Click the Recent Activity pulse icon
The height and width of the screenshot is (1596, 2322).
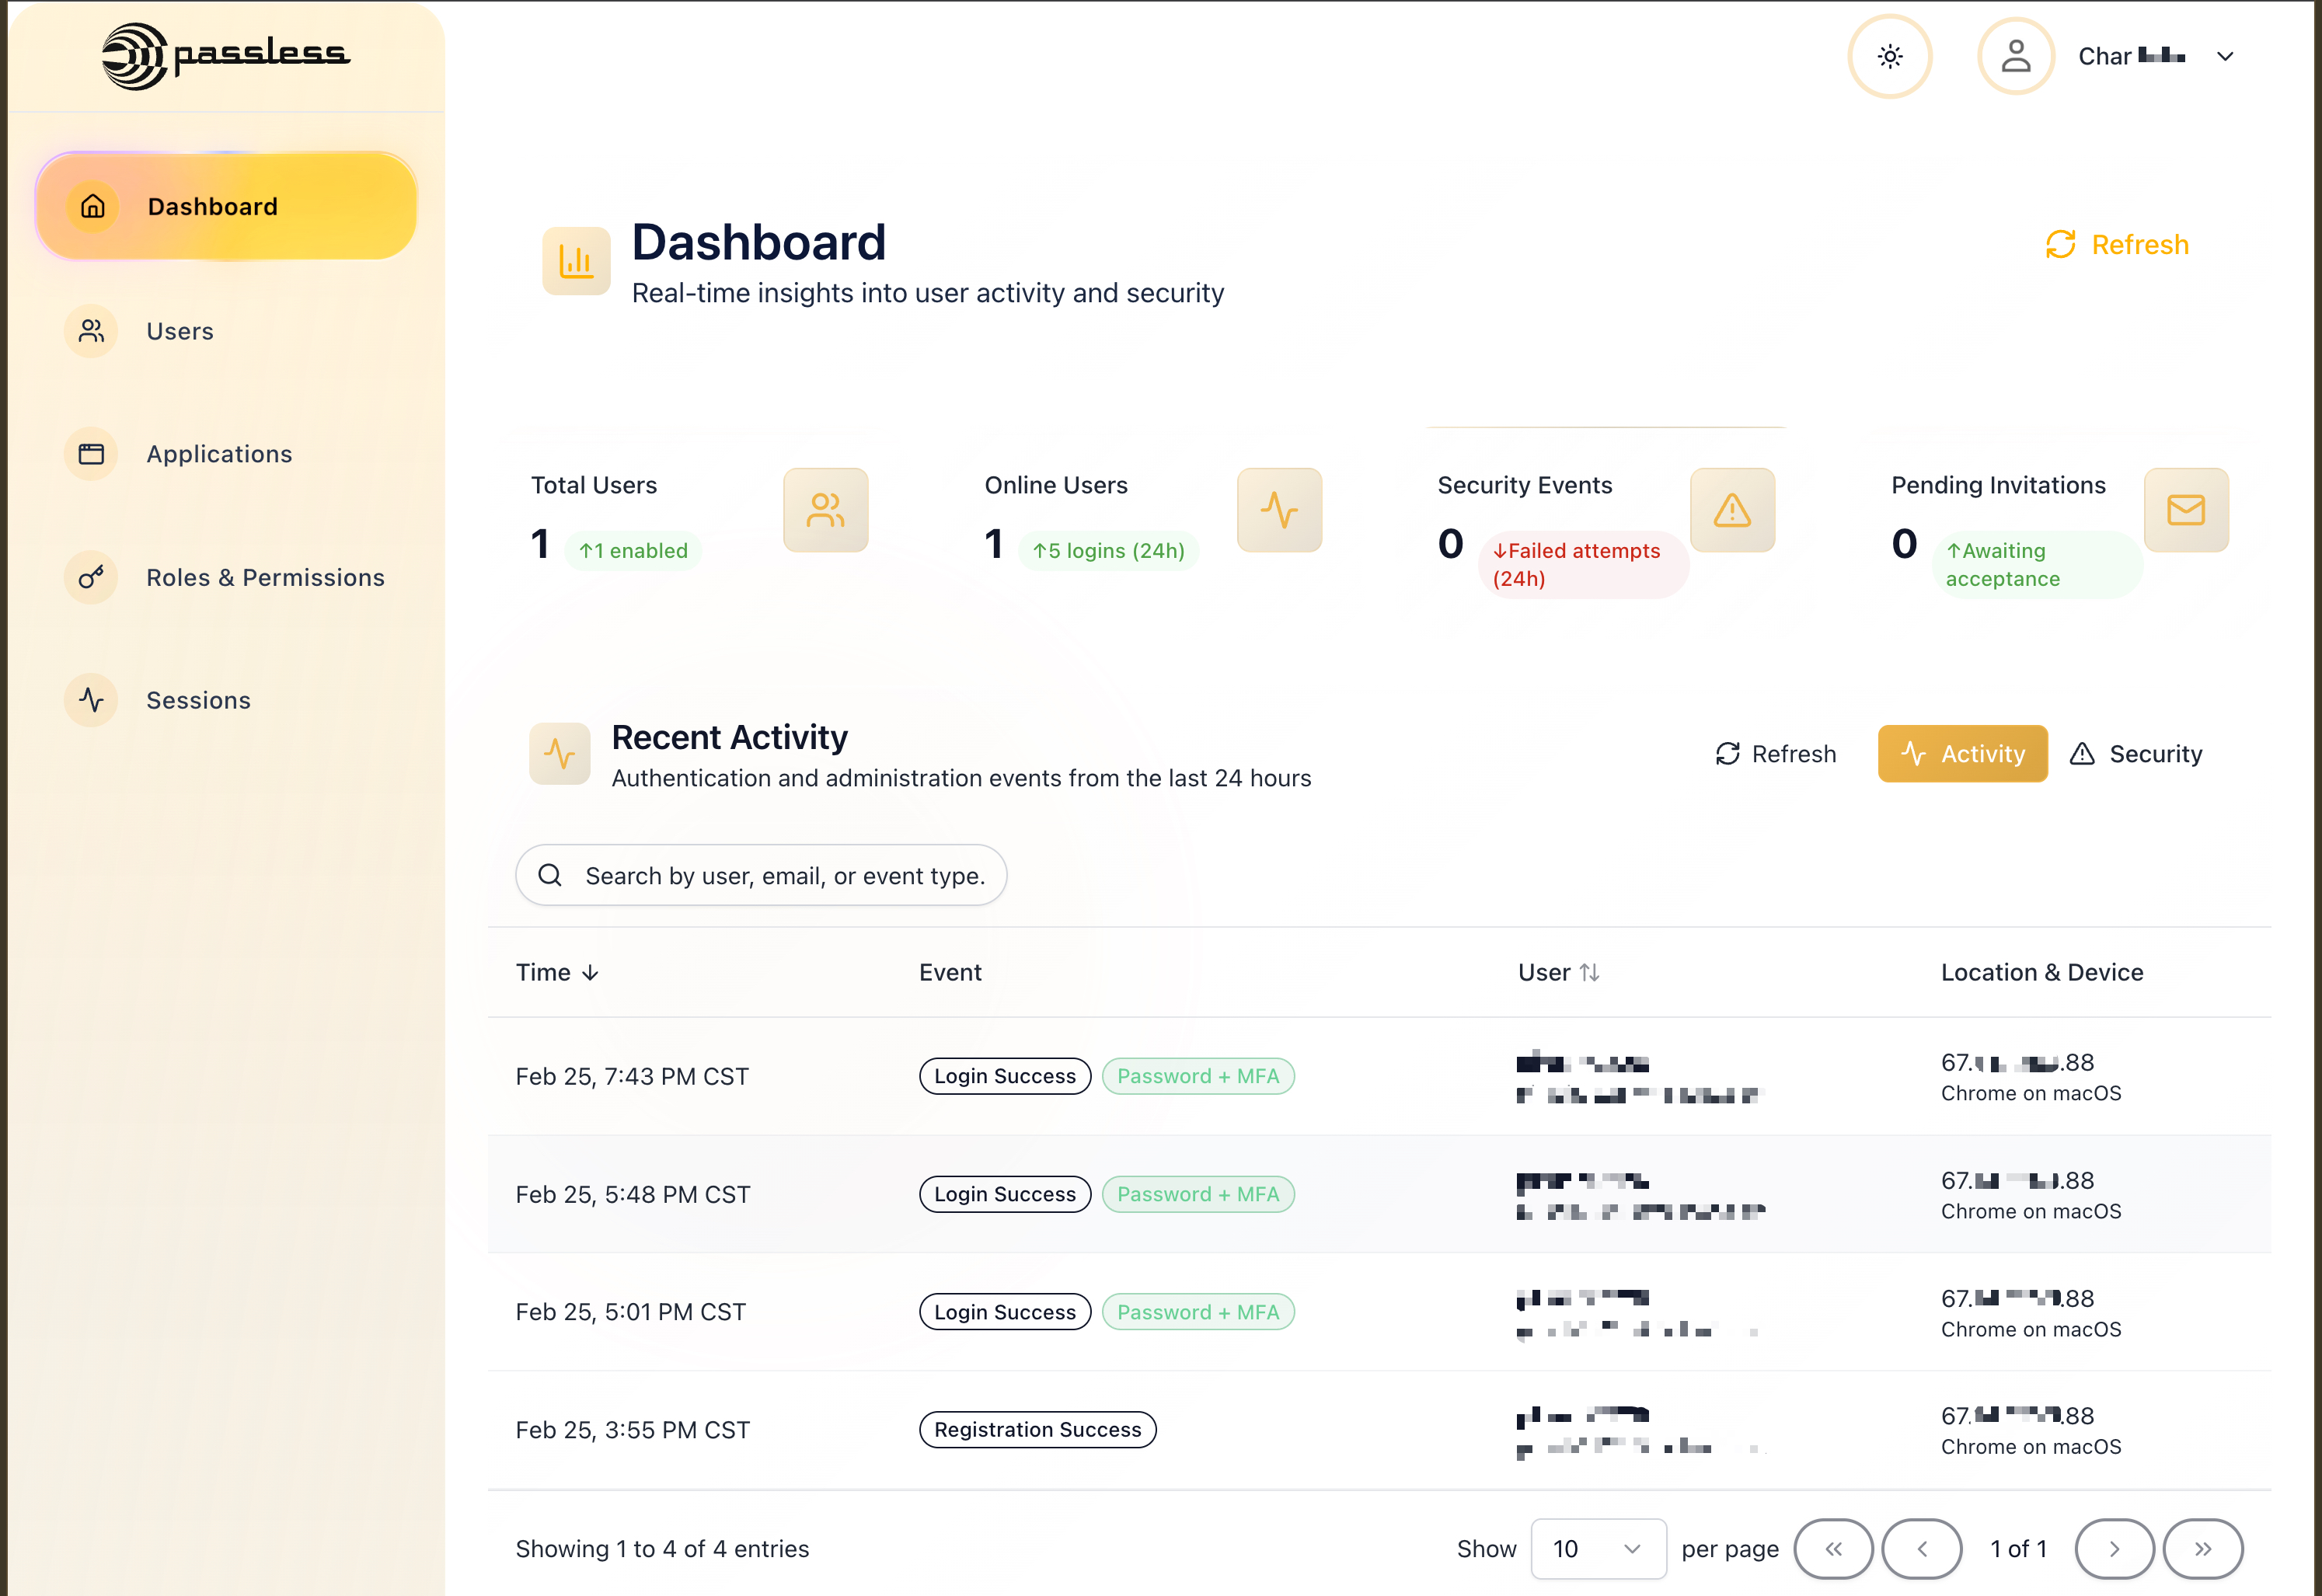[x=560, y=754]
